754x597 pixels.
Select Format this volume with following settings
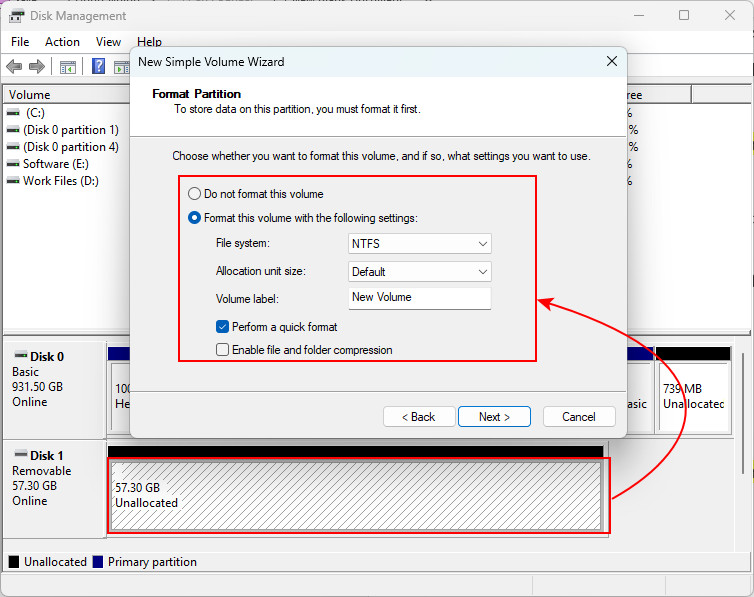click(194, 218)
